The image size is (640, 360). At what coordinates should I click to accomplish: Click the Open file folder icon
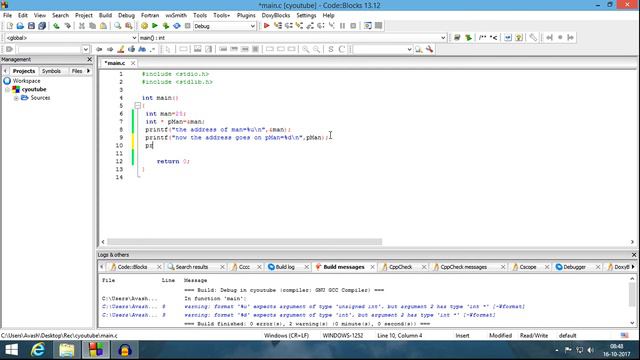[20, 26]
